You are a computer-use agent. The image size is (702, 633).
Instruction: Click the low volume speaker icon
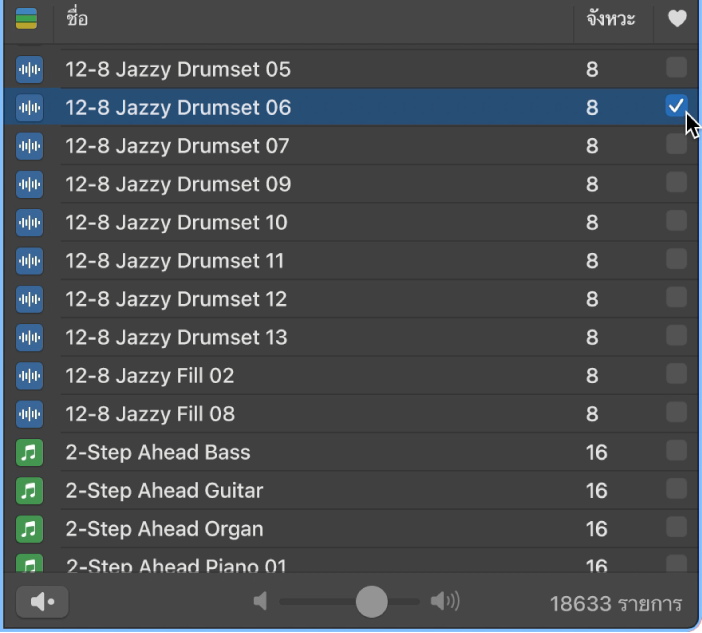coord(261,601)
